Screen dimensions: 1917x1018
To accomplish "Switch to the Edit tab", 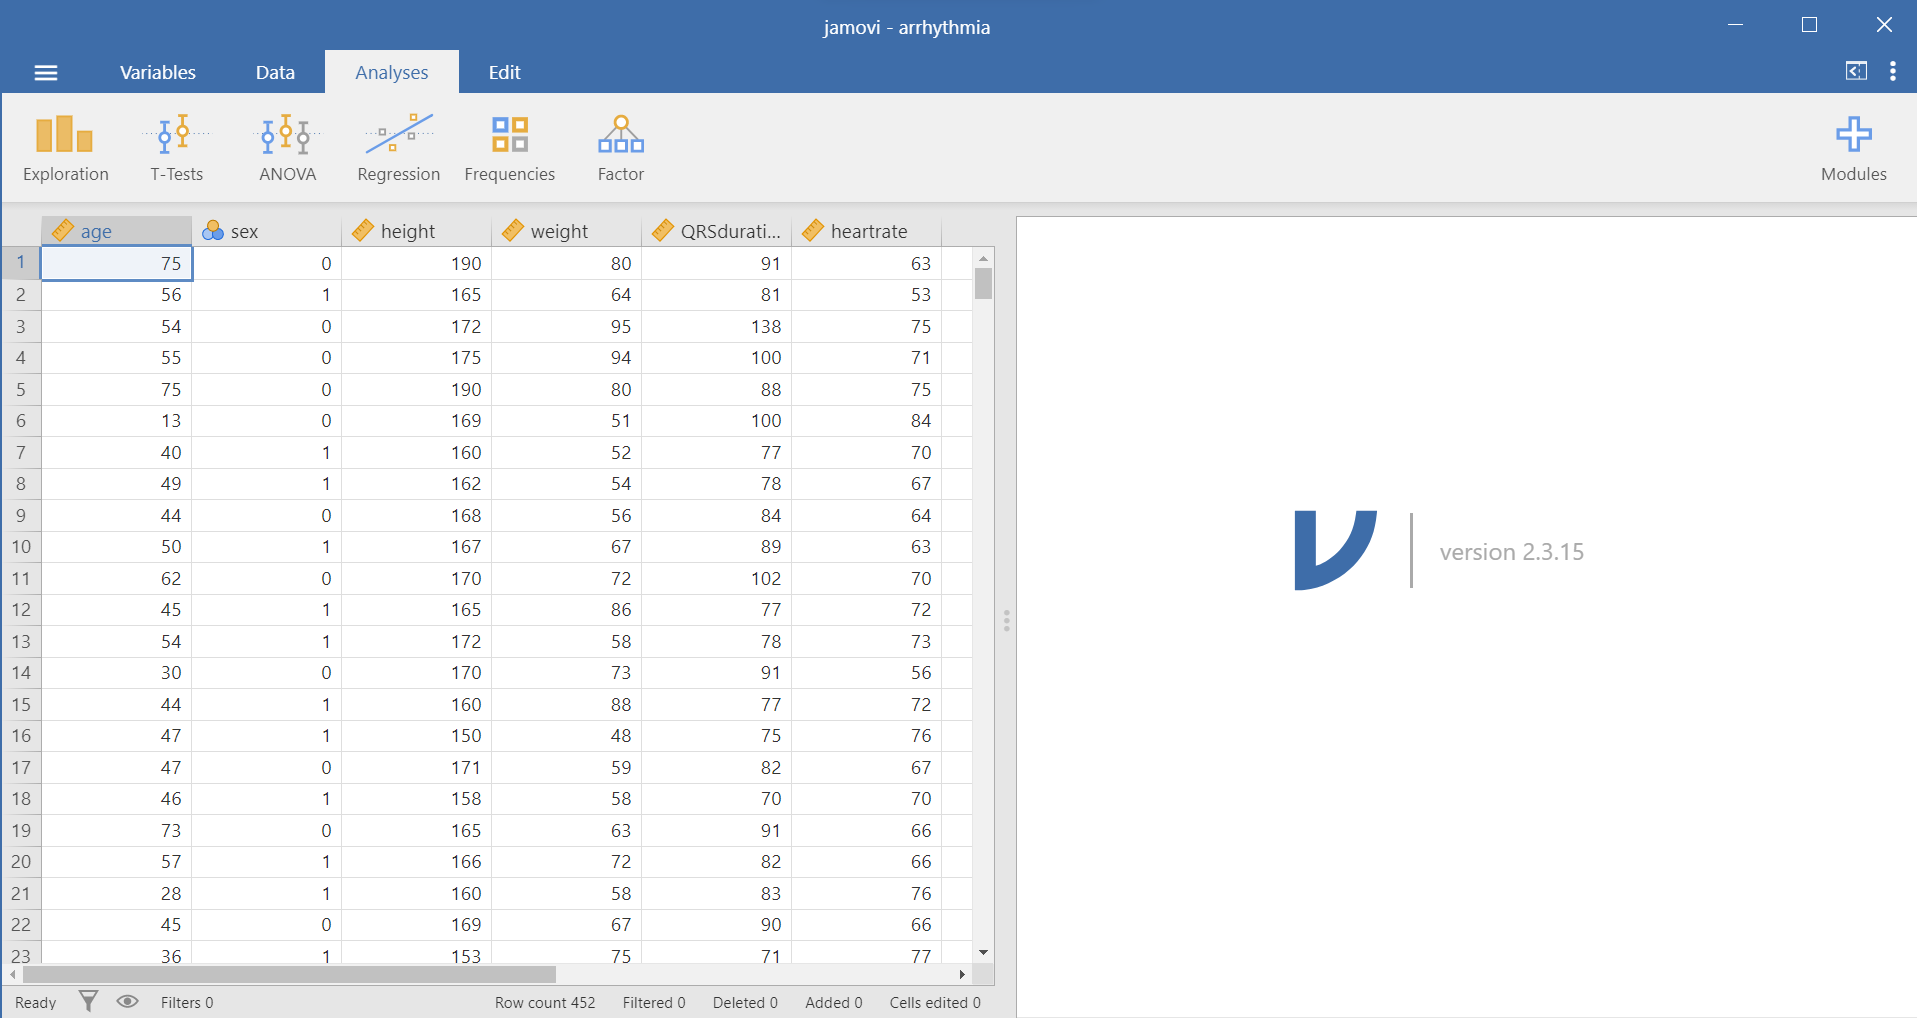I will pos(504,72).
